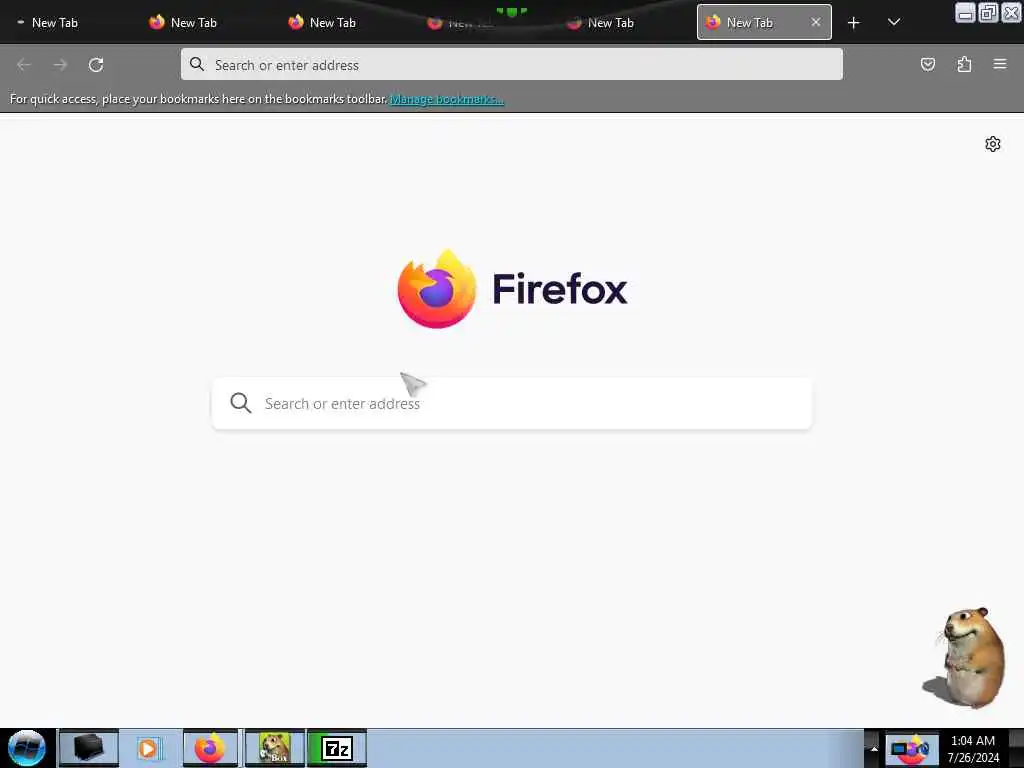This screenshot has width=1024, height=768.
Task: Go back using the Back arrow
Action: click(x=24, y=65)
